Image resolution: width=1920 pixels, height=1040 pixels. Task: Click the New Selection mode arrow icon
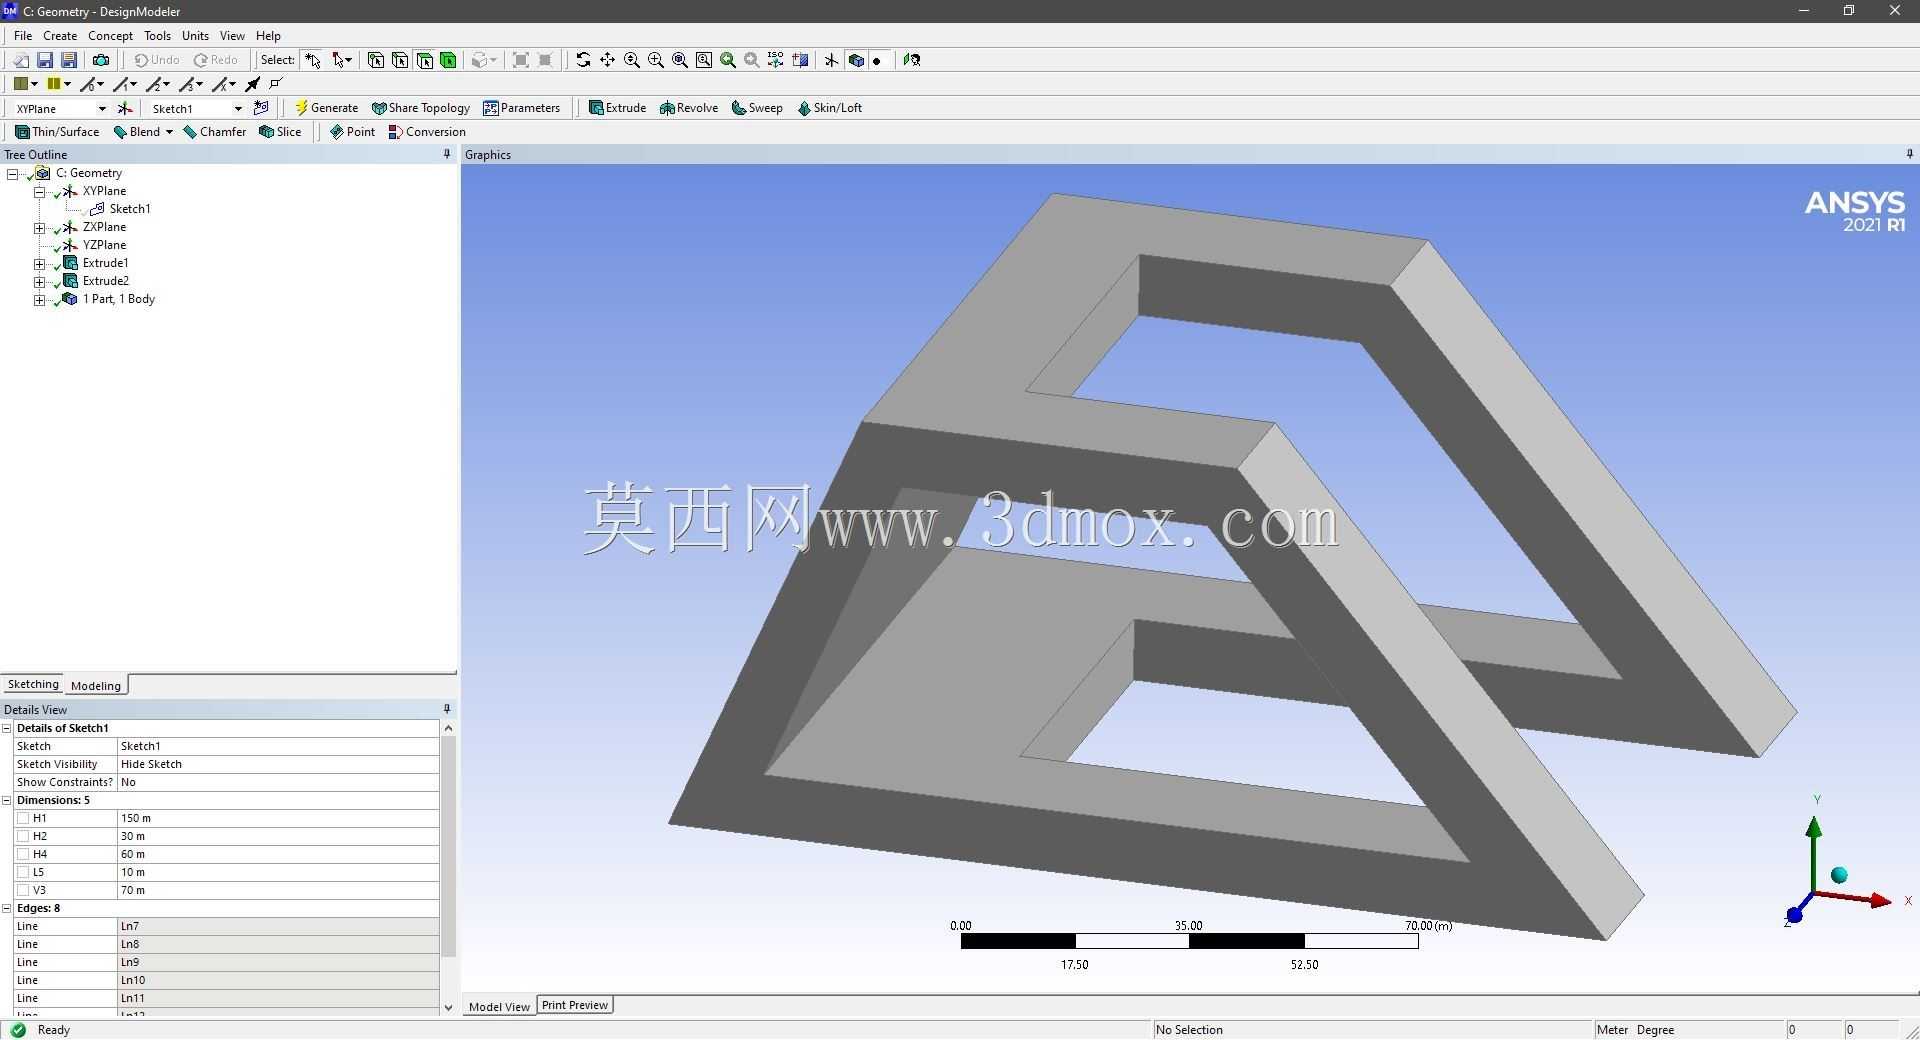[313, 60]
